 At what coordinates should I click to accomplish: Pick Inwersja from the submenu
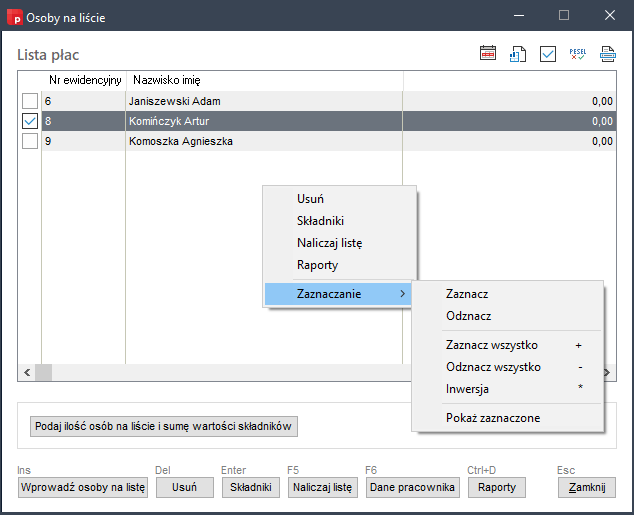pyautogui.click(x=508, y=389)
